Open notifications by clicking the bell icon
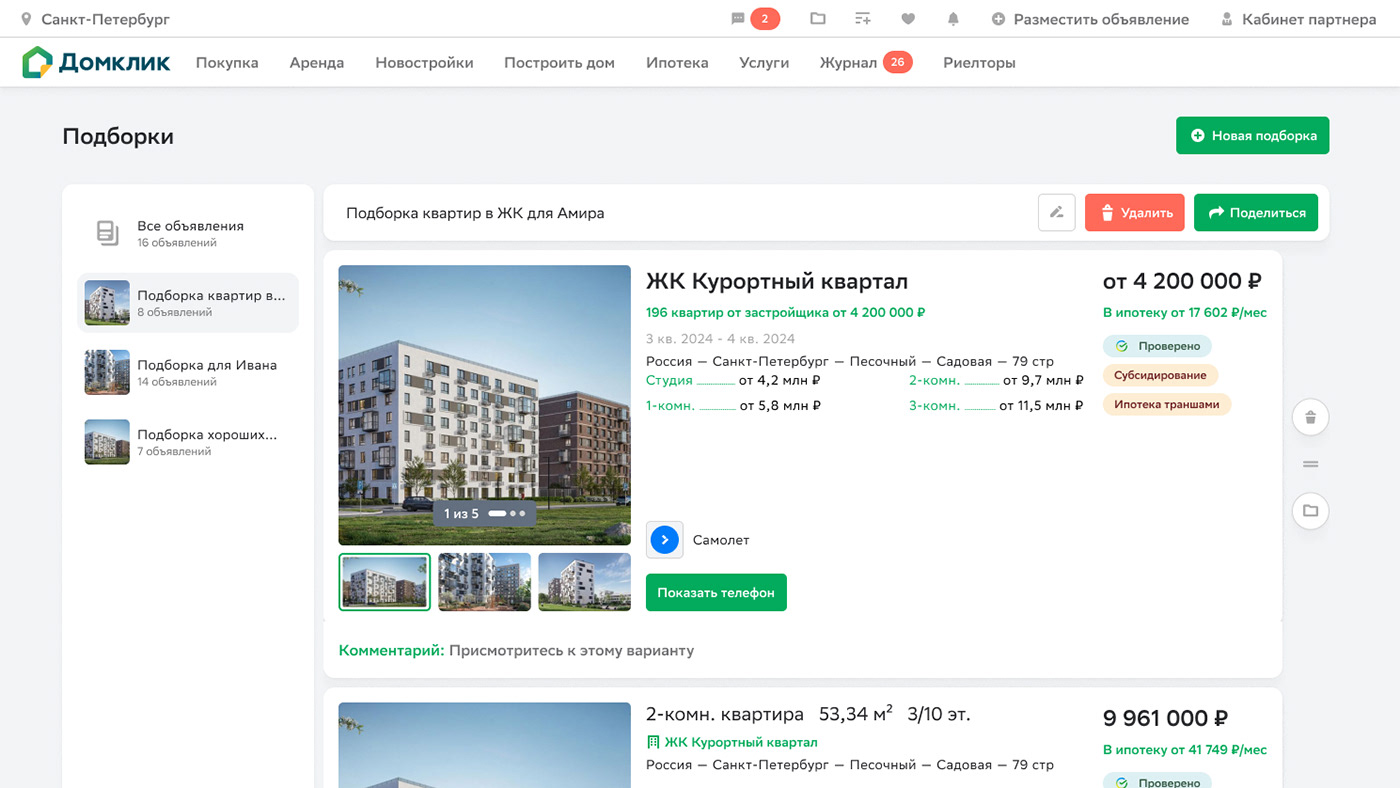1400x788 pixels. (952, 18)
